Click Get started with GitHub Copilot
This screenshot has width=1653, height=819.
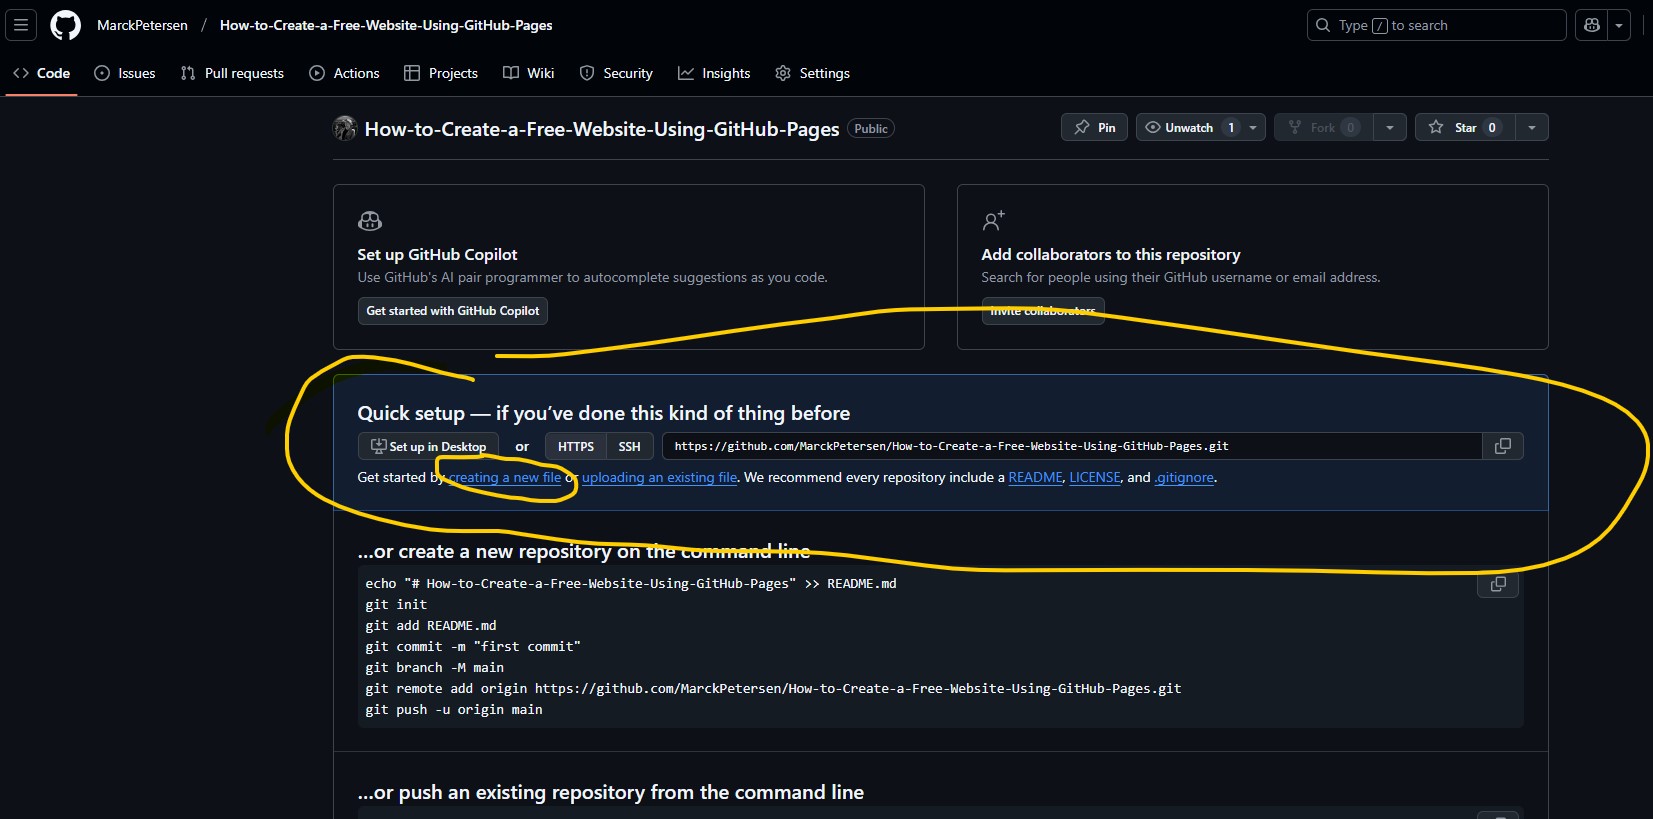[x=453, y=311]
